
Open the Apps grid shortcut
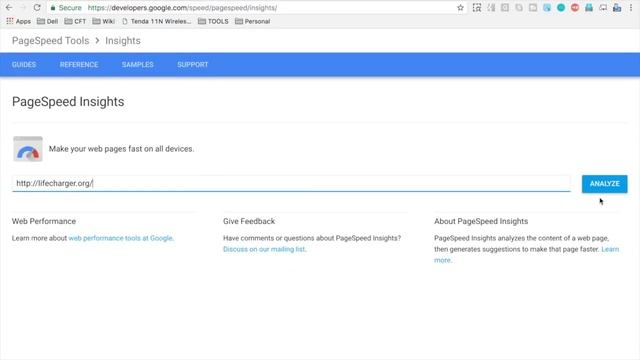(x=18, y=21)
